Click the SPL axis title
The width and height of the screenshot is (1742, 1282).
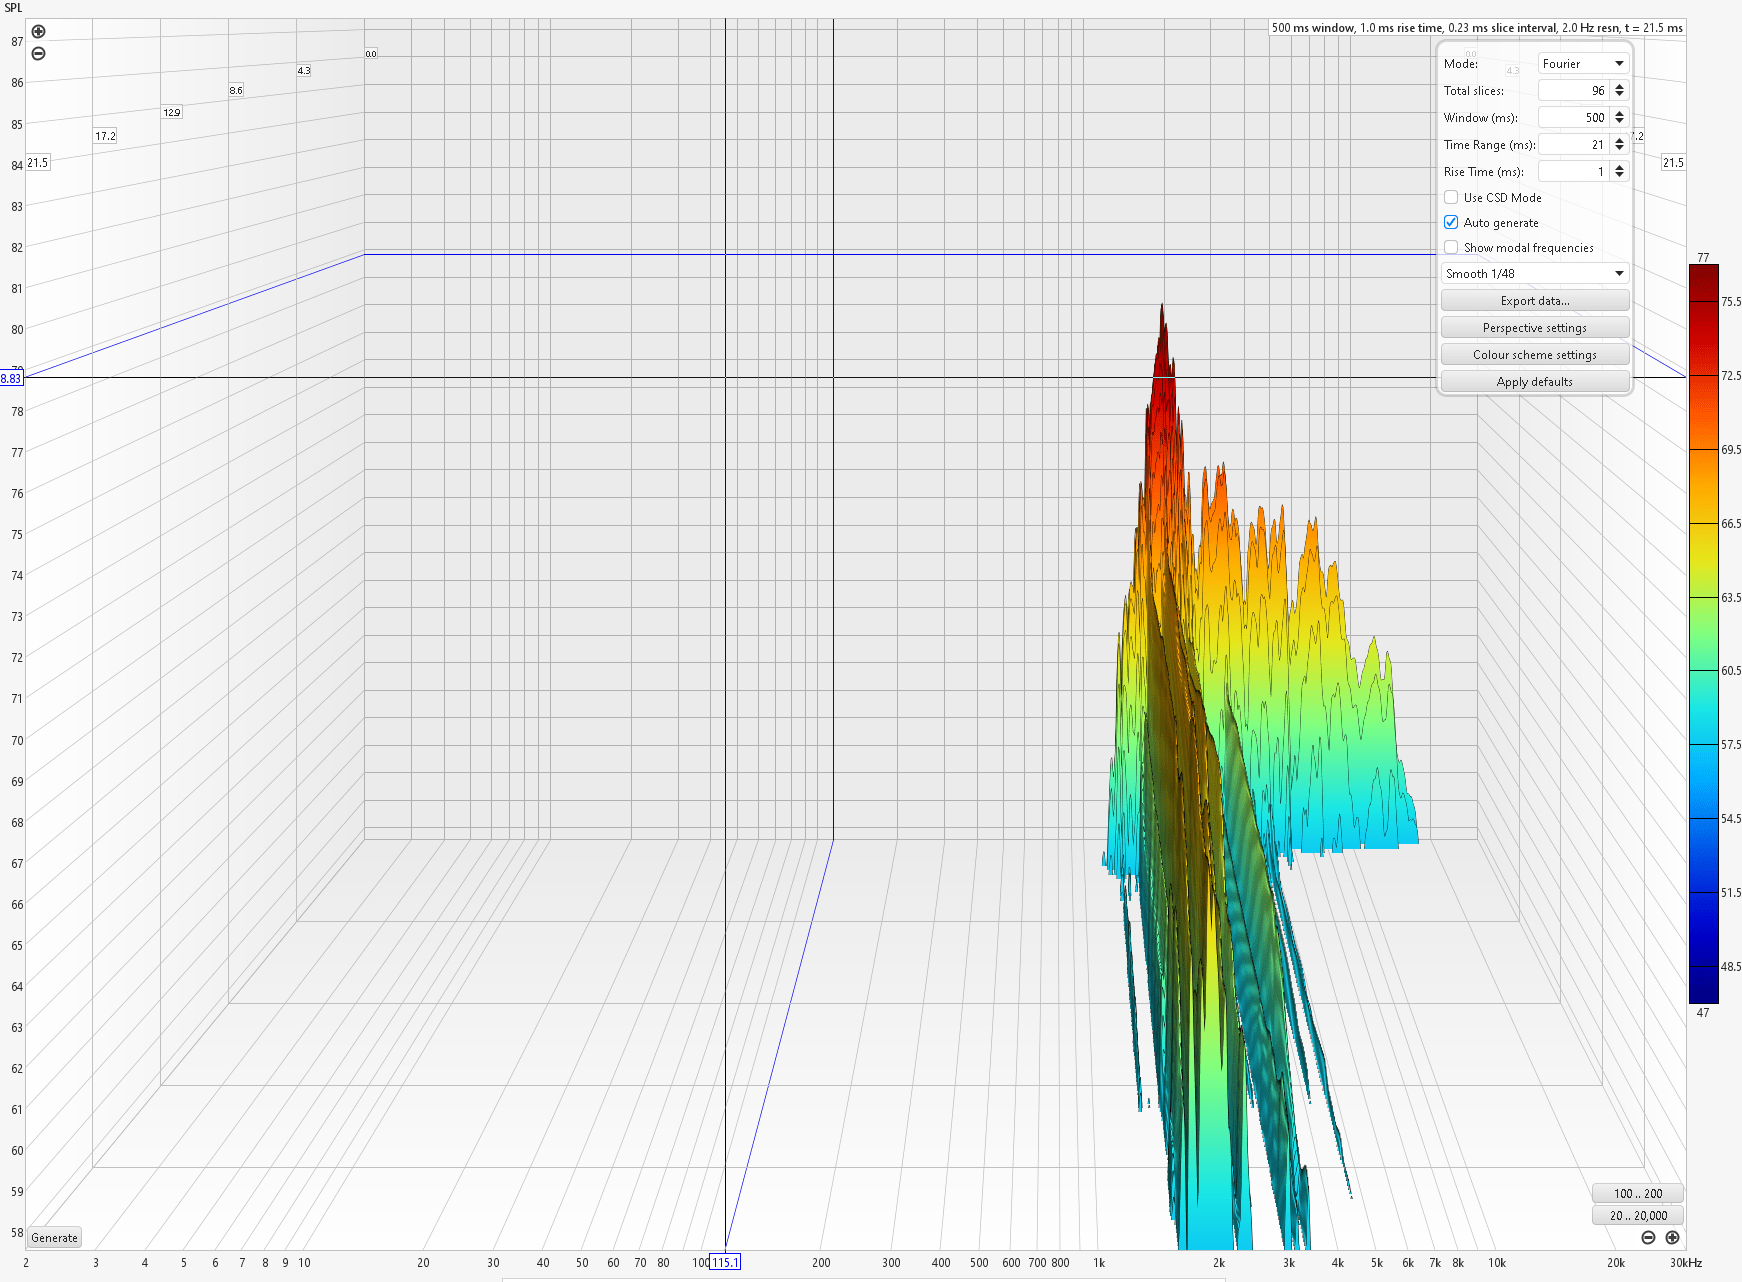[x=13, y=8]
